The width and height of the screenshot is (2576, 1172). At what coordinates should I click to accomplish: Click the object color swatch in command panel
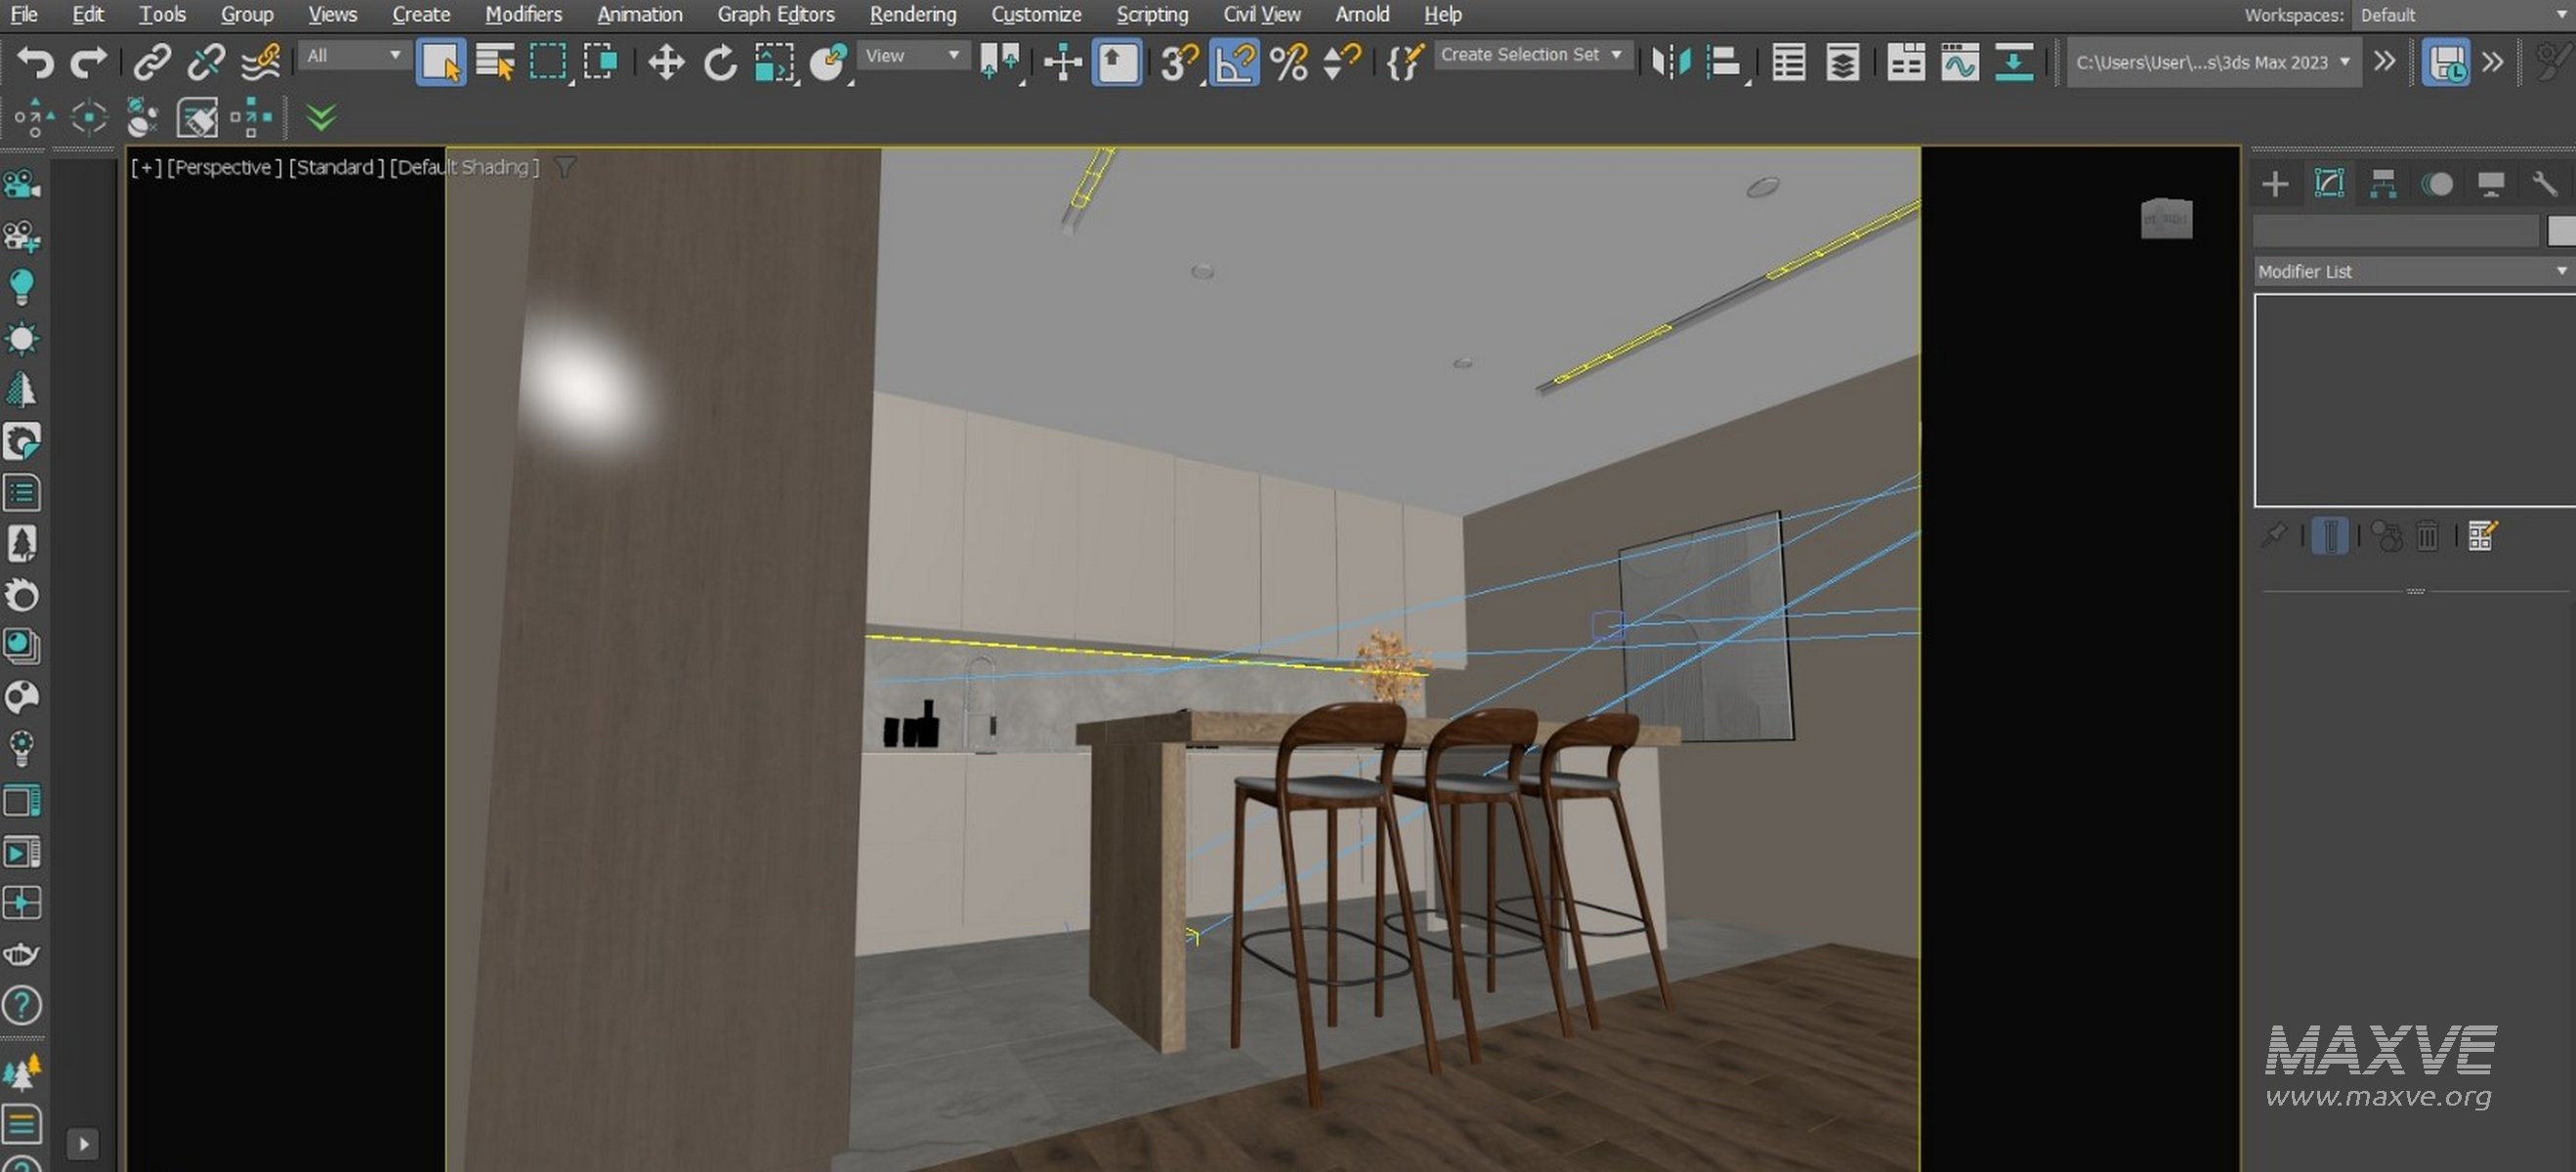click(2563, 230)
